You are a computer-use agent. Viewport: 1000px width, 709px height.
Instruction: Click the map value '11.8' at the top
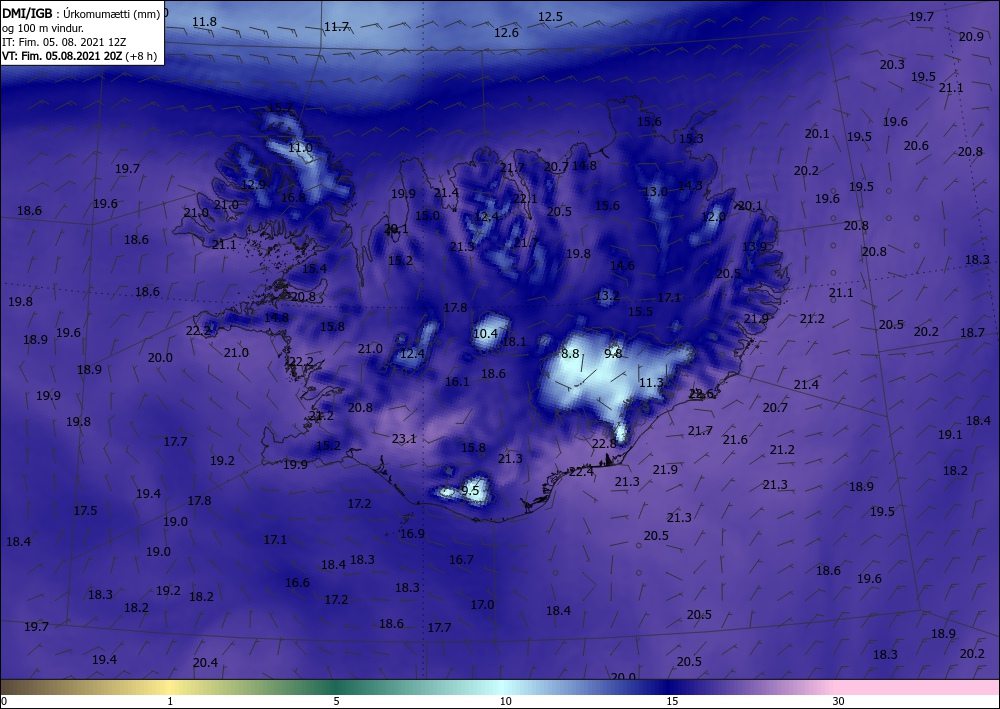[x=204, y=22]
